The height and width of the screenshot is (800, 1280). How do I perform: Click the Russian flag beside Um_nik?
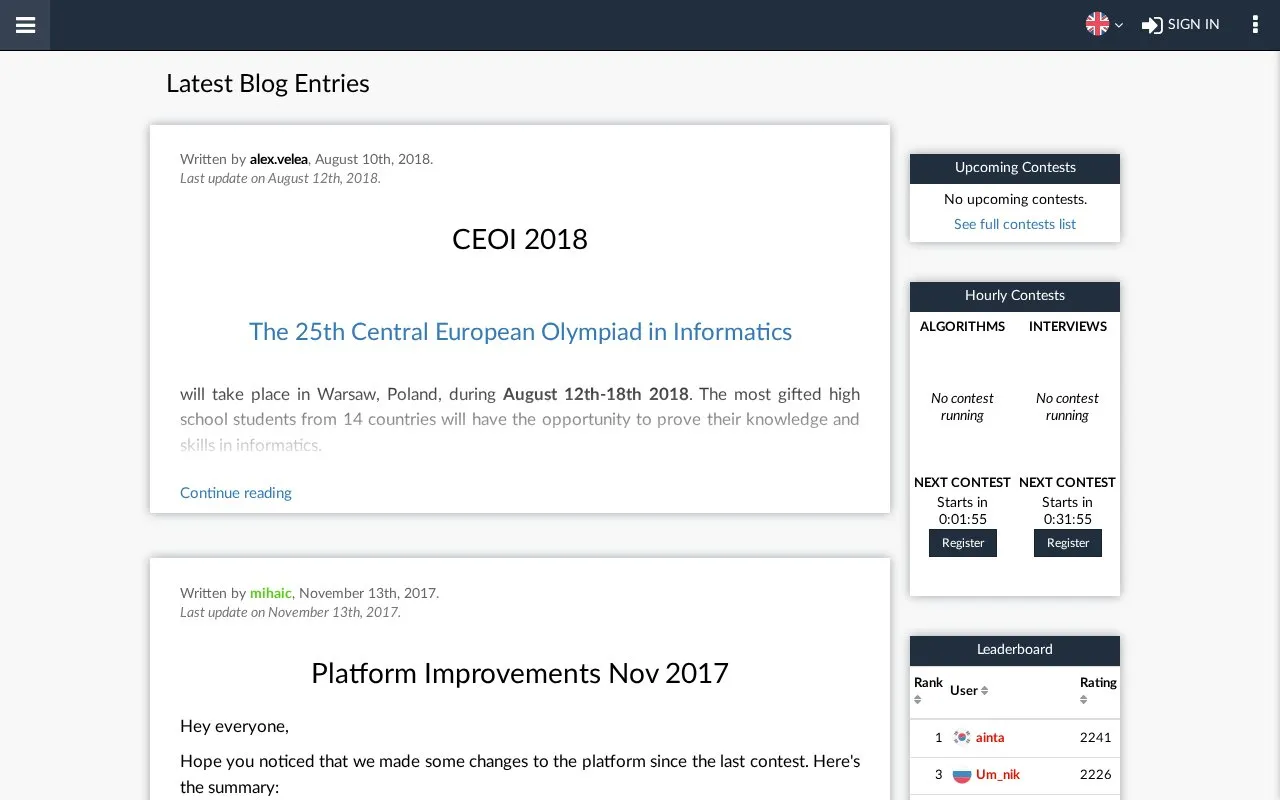[x=962, y=775]
